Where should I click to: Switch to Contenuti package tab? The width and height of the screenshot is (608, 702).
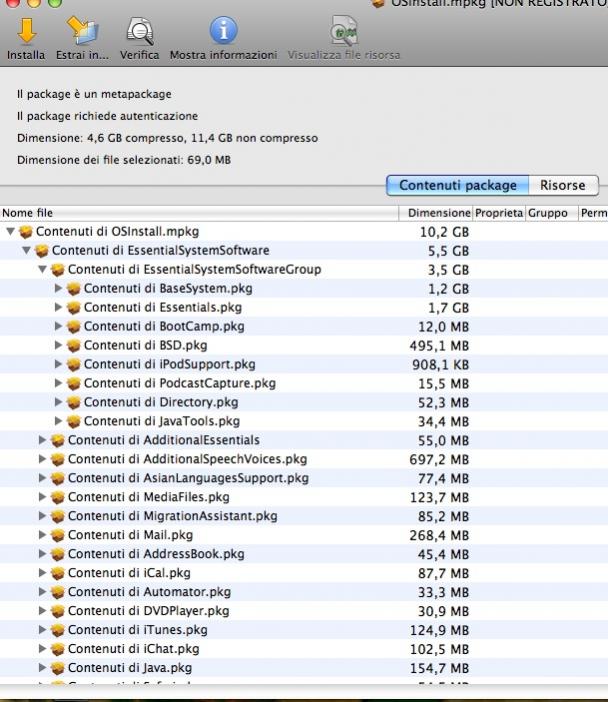click(x=458, y=185)
